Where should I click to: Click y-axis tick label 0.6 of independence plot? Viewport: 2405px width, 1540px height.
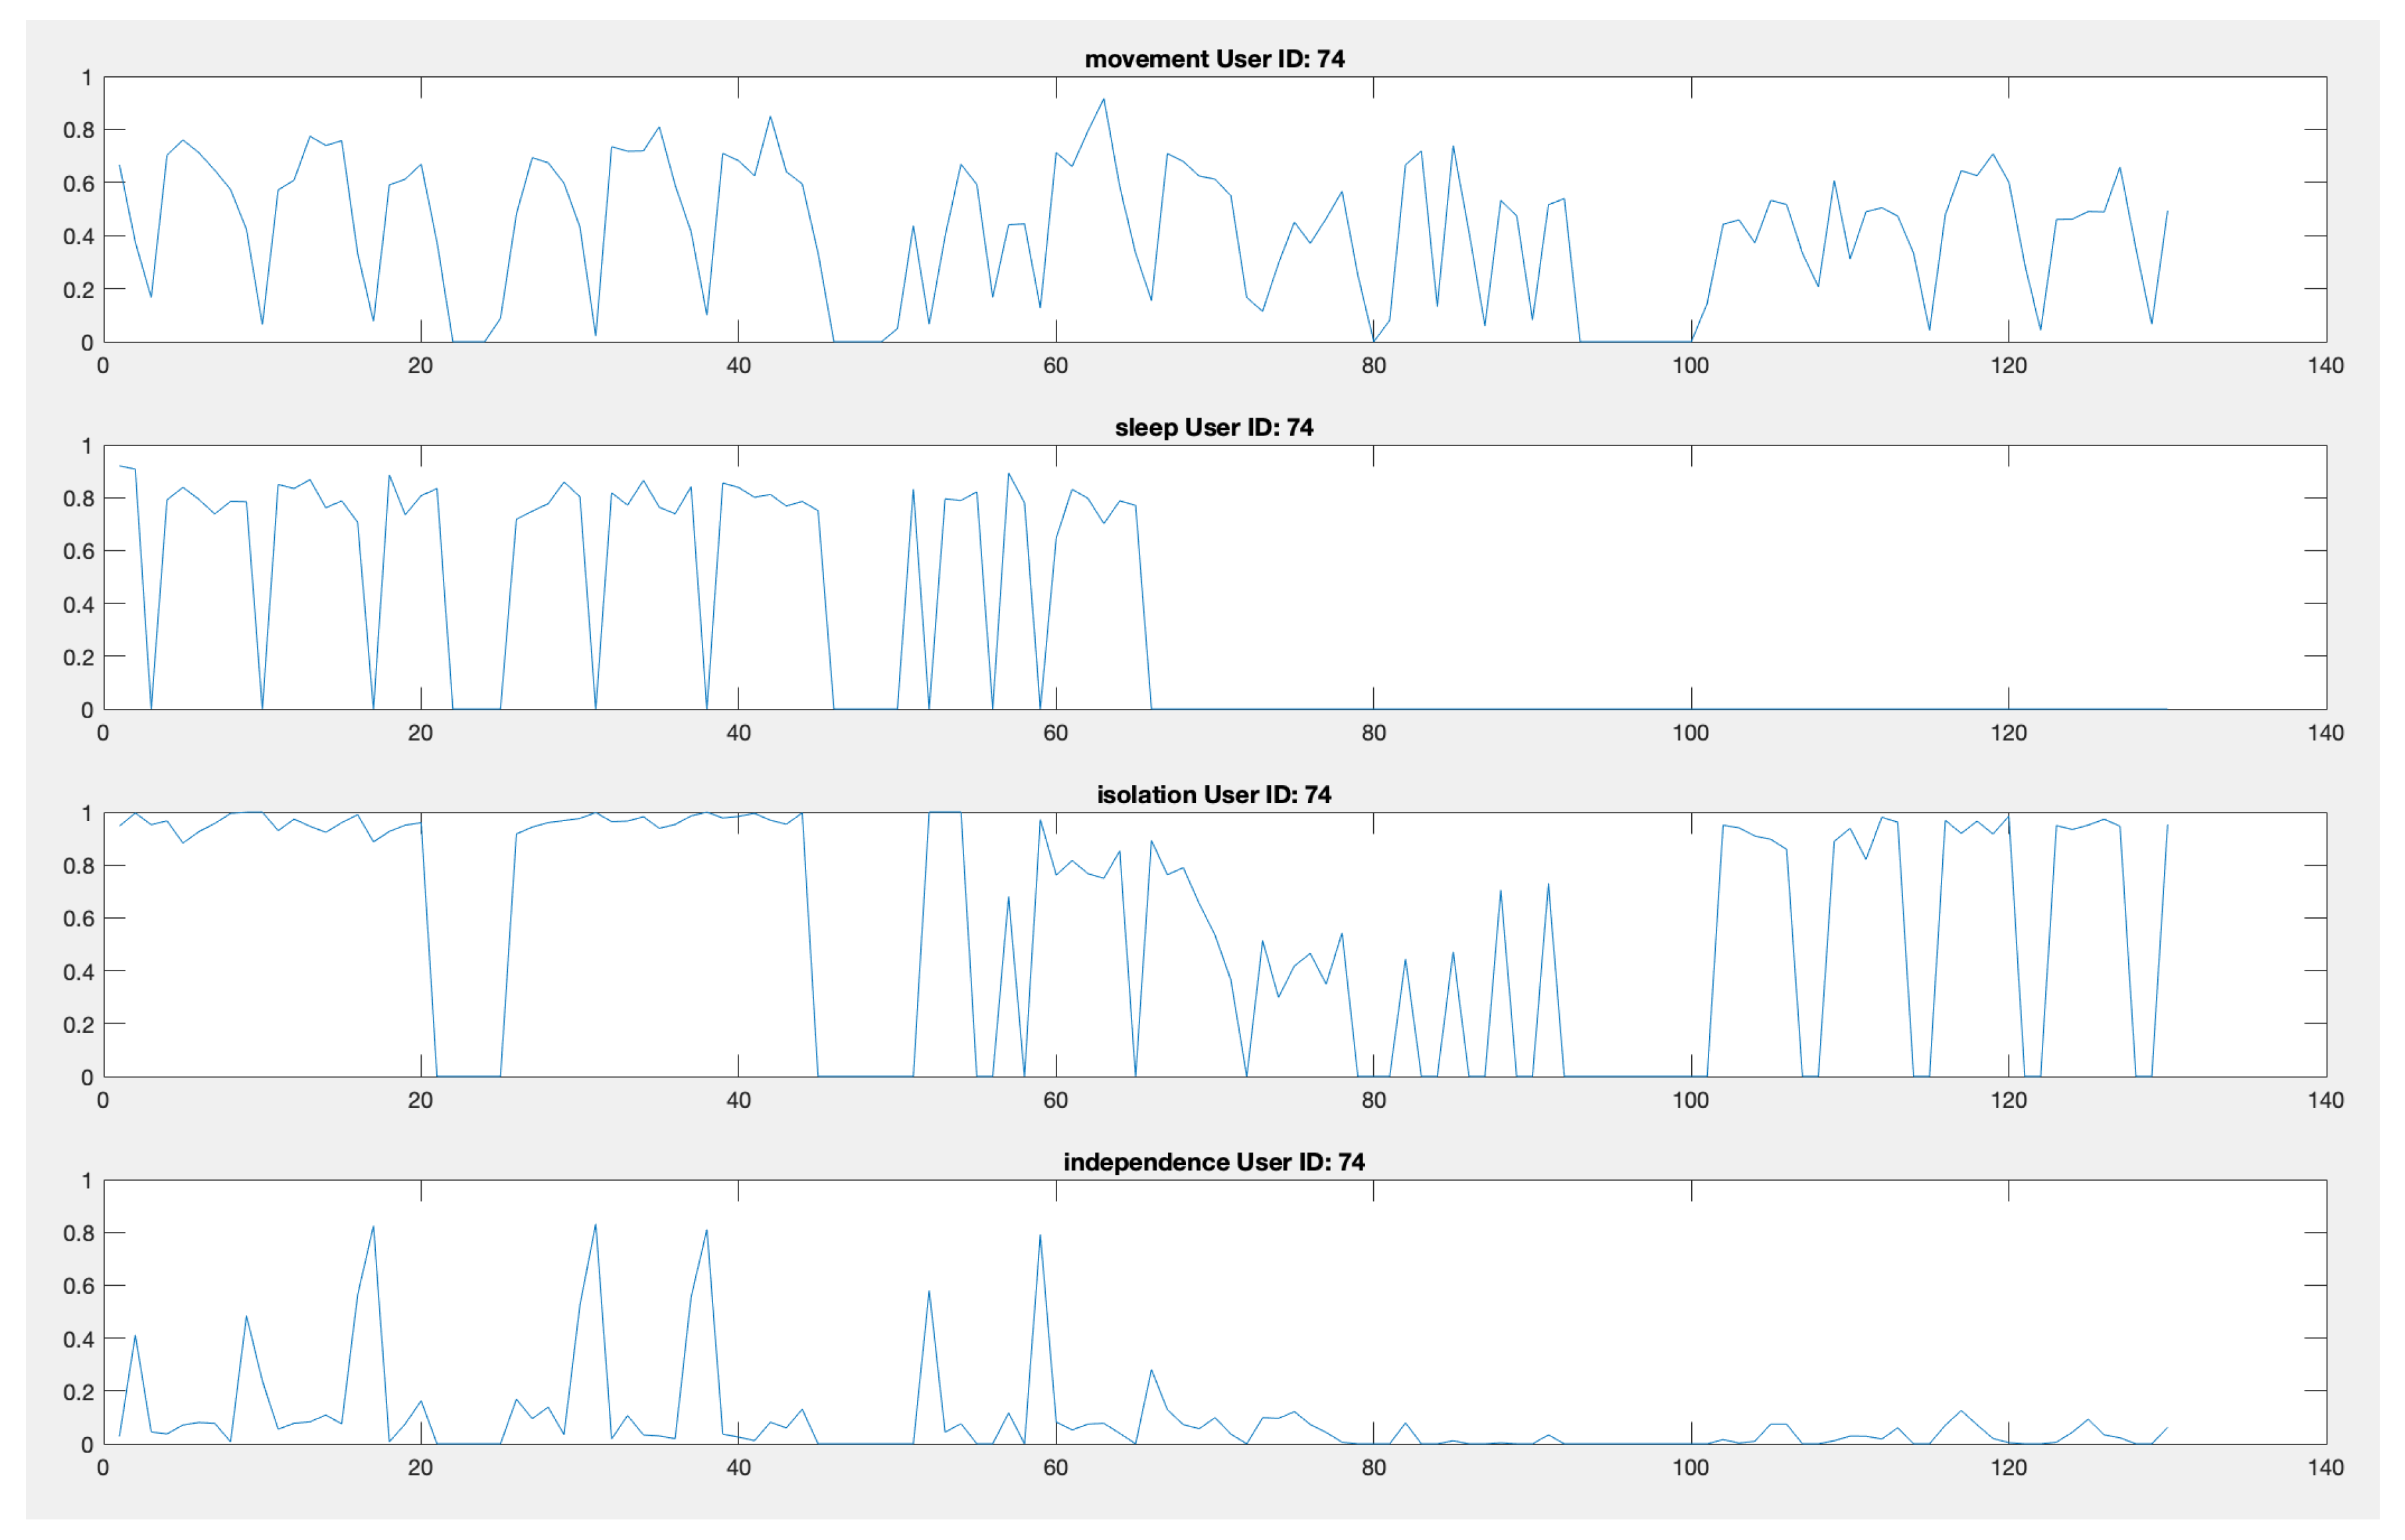point(79,1286)
